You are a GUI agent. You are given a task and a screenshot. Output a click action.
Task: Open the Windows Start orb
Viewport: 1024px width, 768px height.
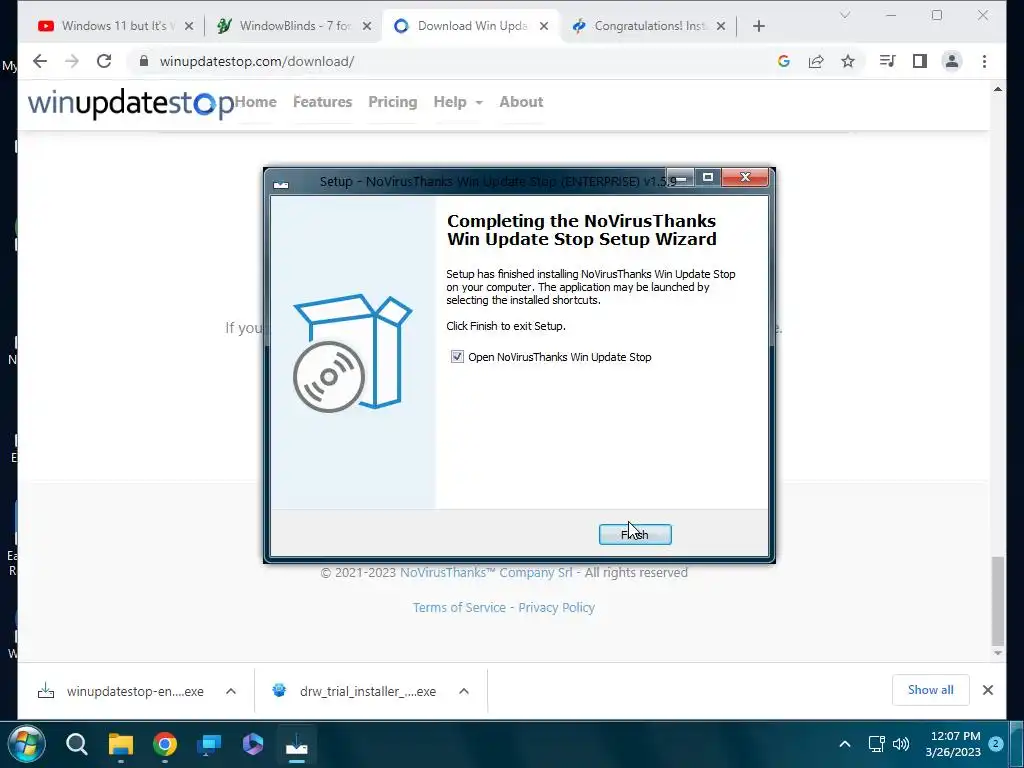click(26, 744)
